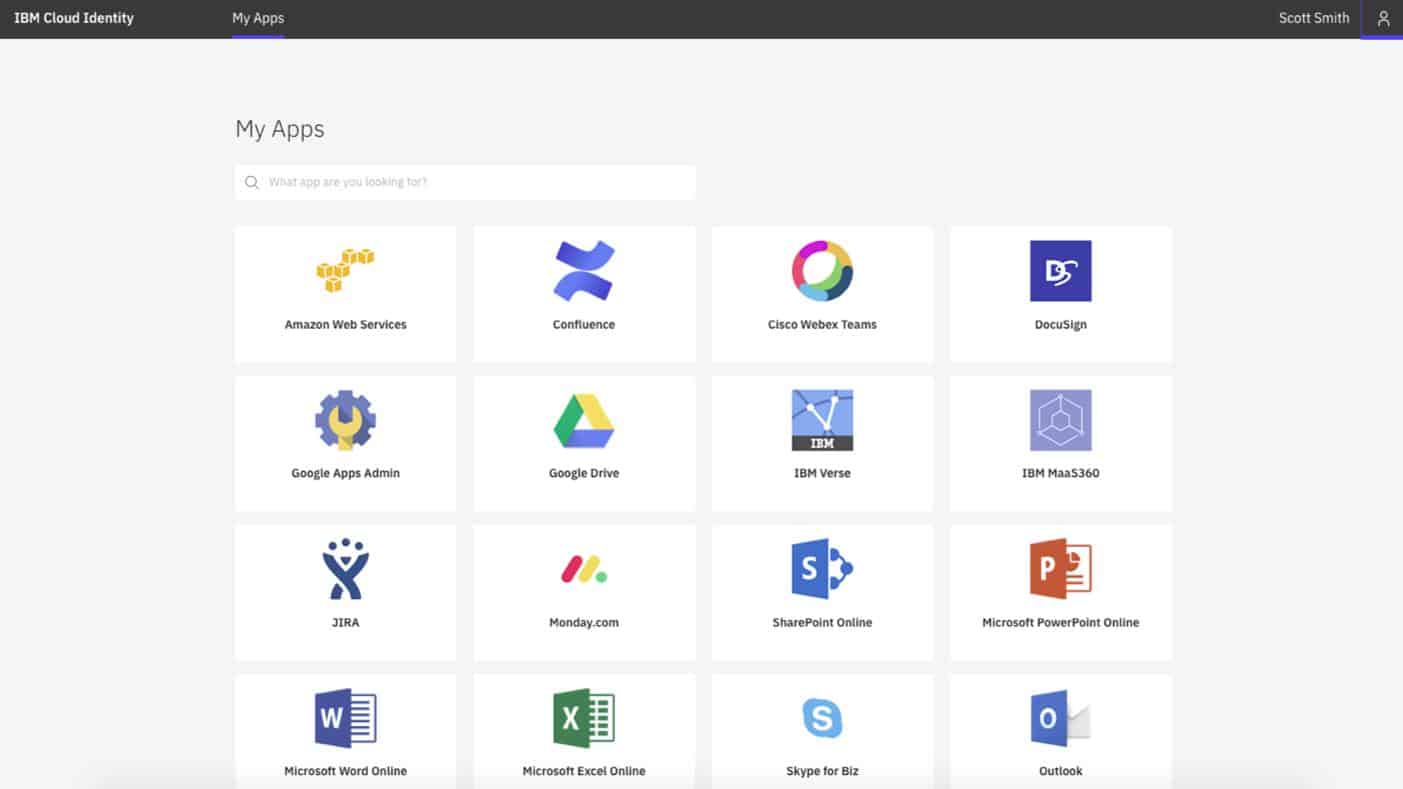The image size is (1403, 789).
Task: Open Google Apps Admin gear icon
Action: tap(345, 420)
